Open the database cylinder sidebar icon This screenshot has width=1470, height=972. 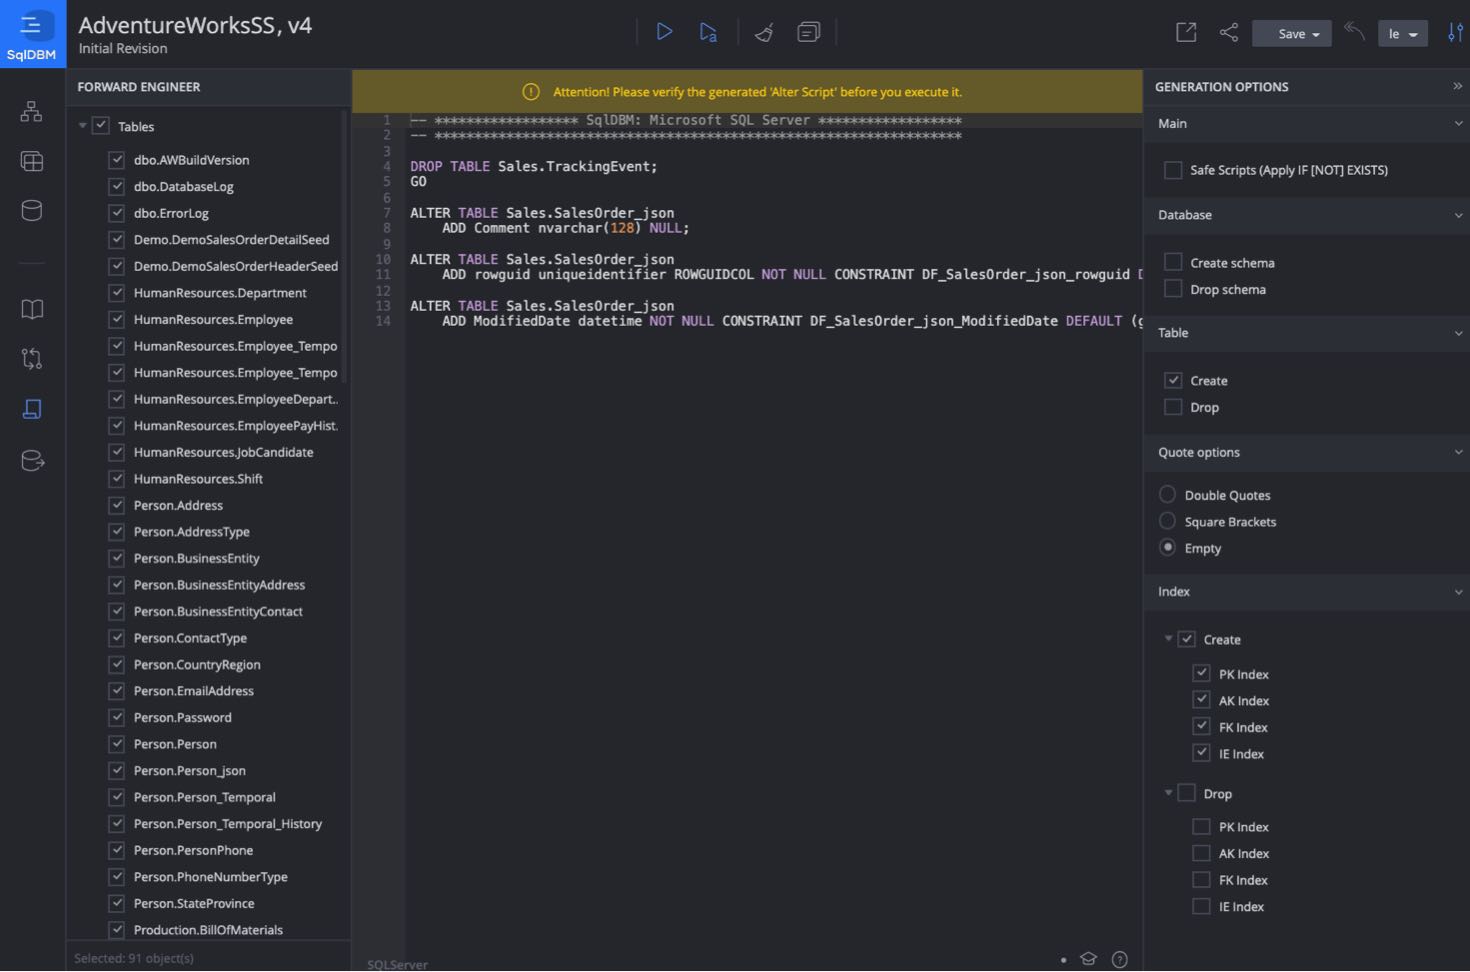(x=32, y=210)
